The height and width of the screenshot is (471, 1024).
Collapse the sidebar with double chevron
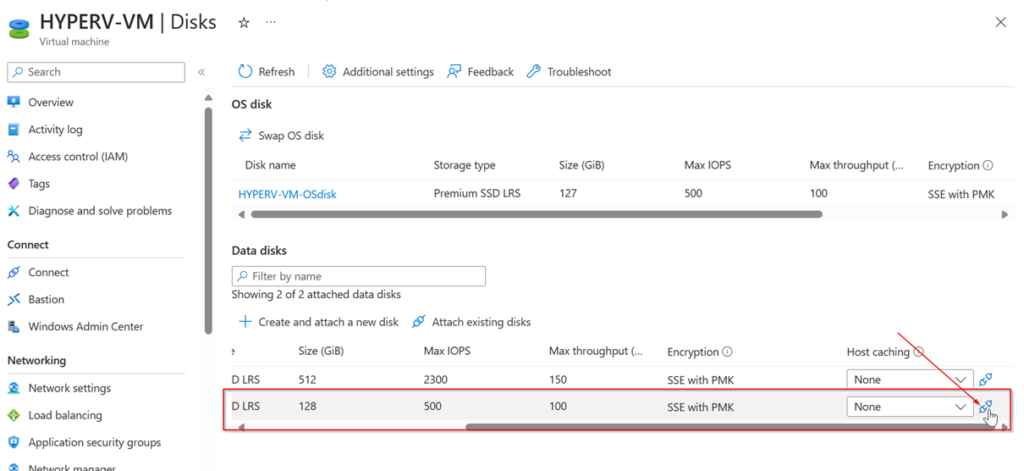click(201, 72)
